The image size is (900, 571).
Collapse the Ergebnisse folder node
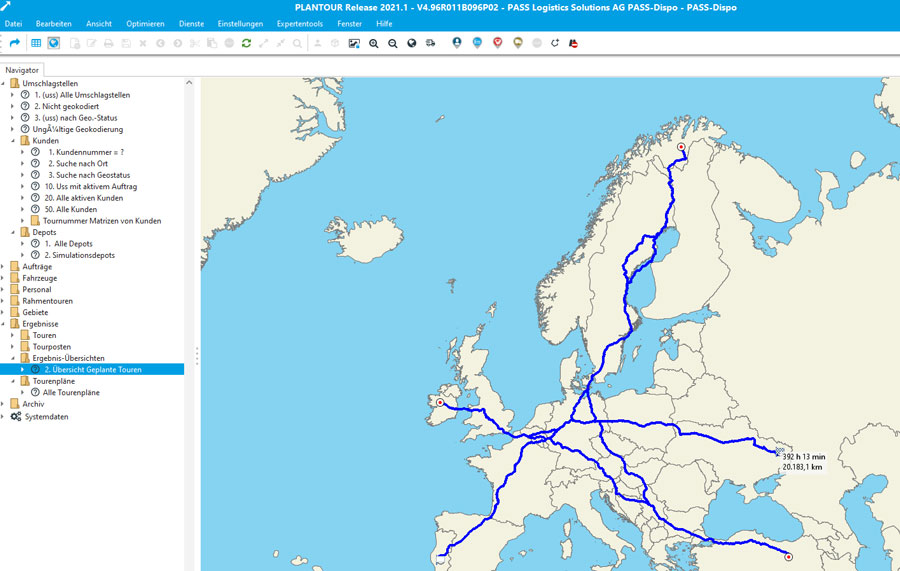click(x=3, y=324)
